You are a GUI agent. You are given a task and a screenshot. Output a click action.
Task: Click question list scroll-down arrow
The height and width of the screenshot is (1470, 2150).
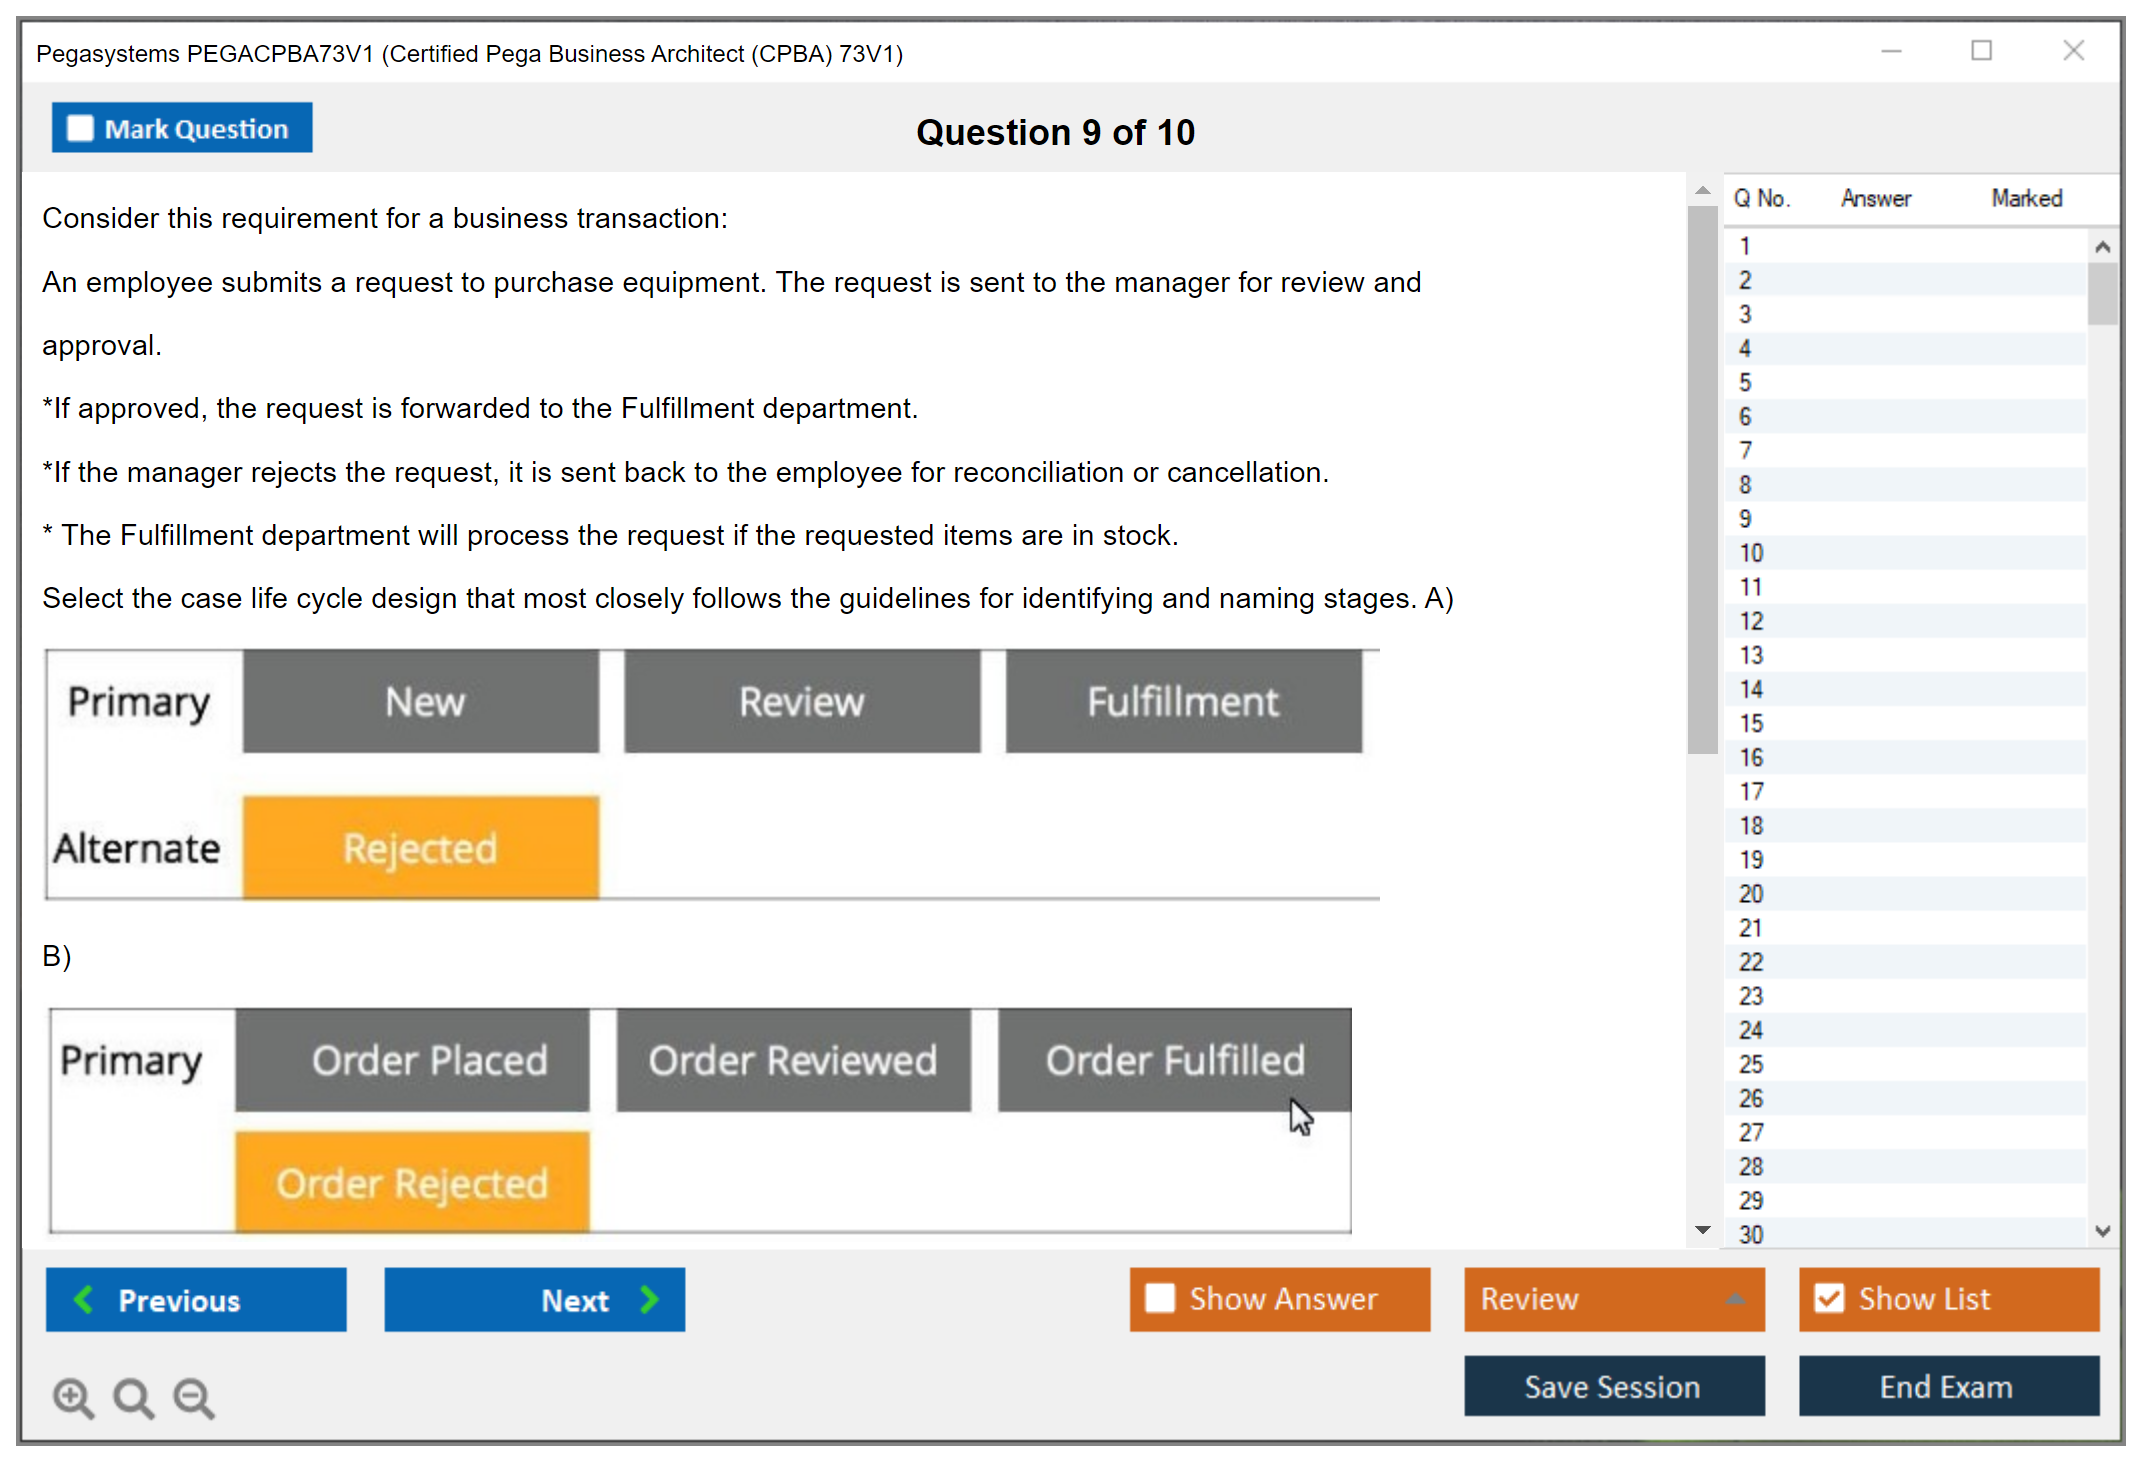click(2102, 1232)
